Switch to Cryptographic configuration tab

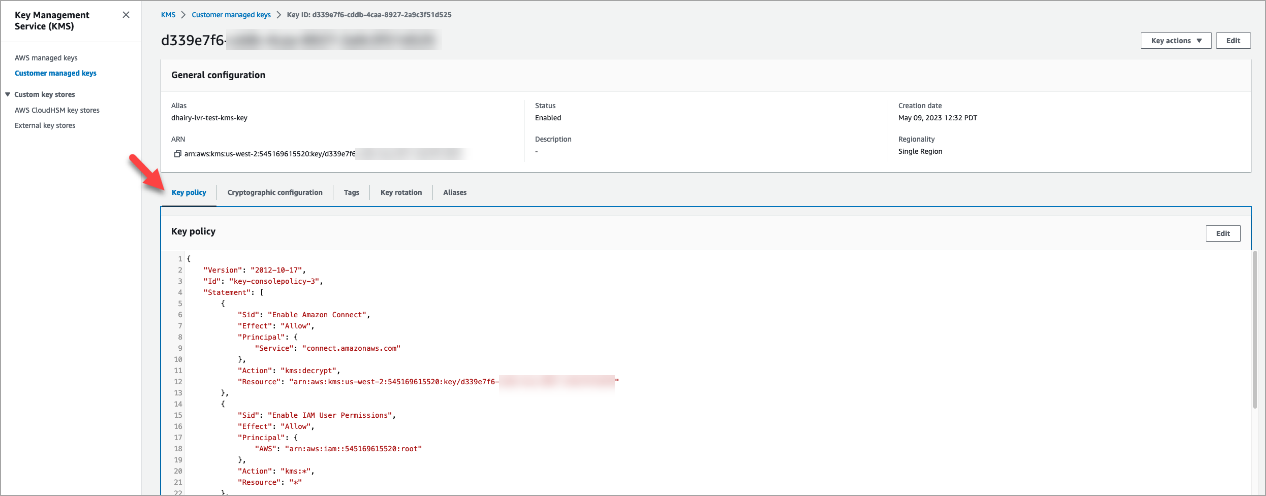coord(275,192)
